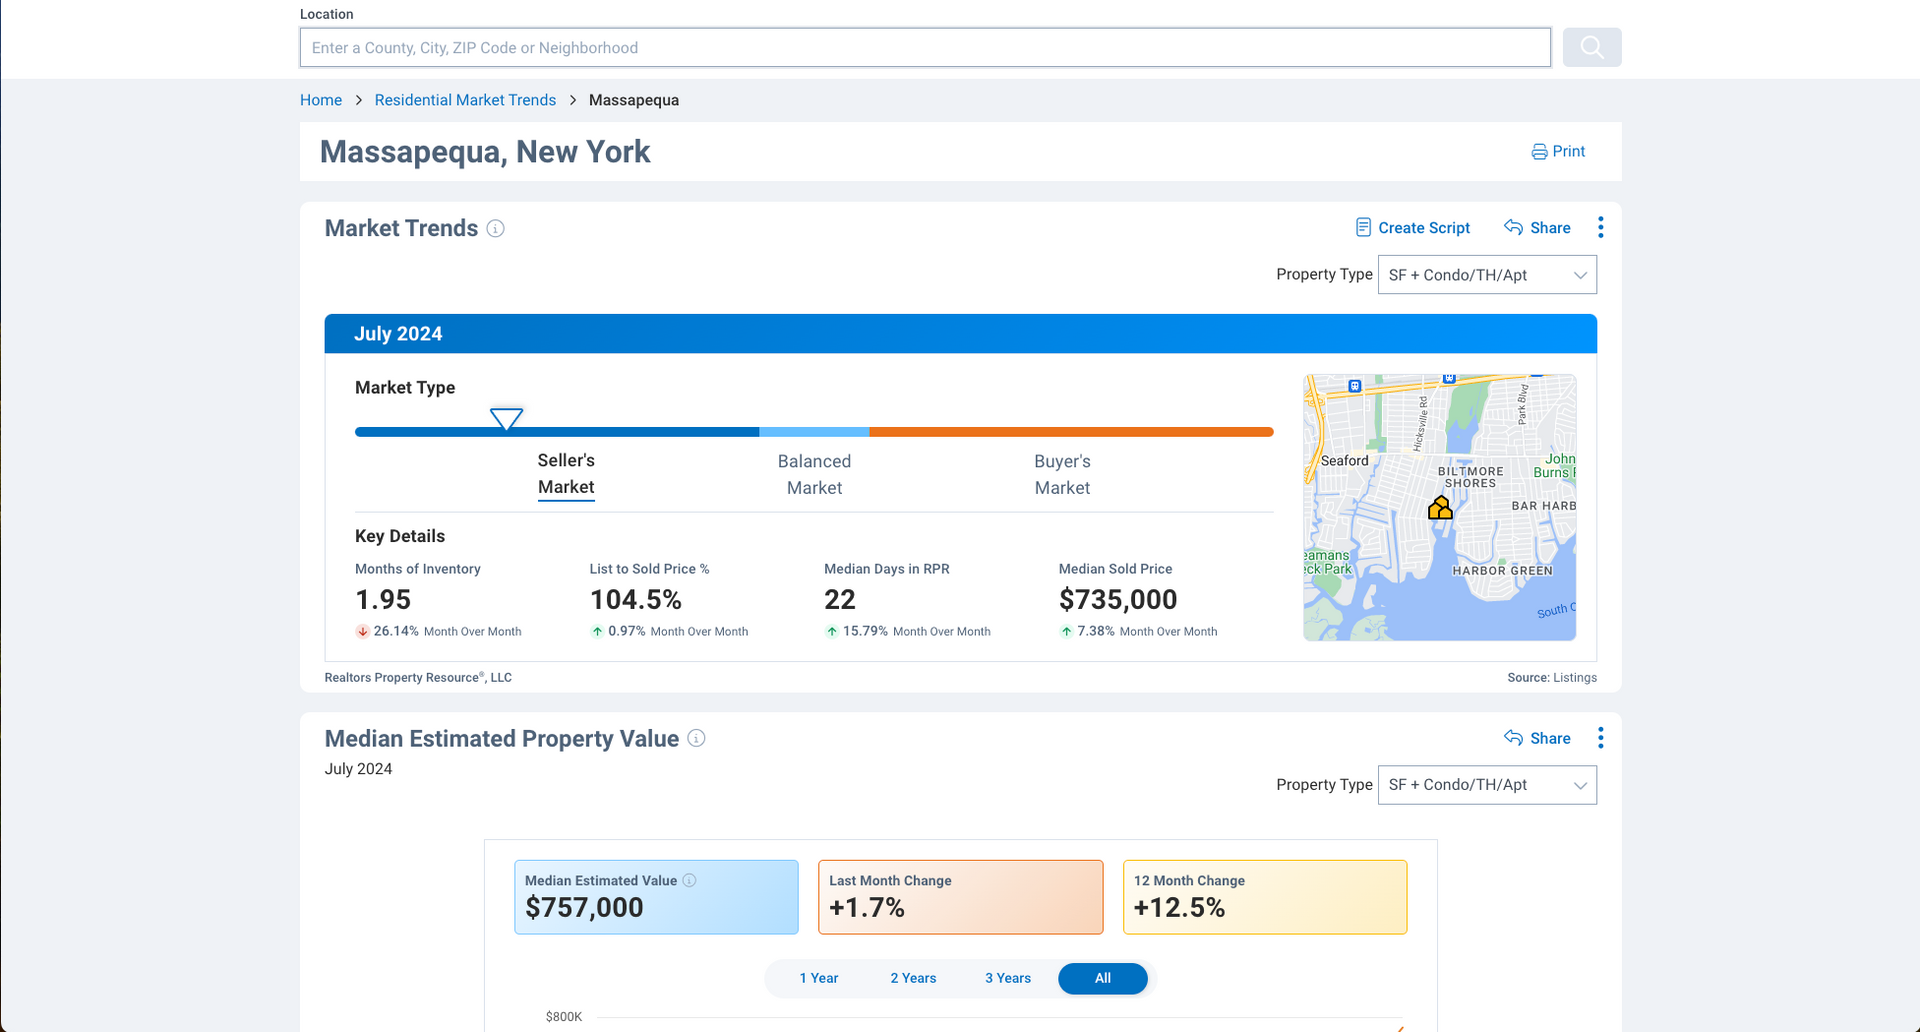Click the Median Estimated Property Value info icon

point(697,739)
